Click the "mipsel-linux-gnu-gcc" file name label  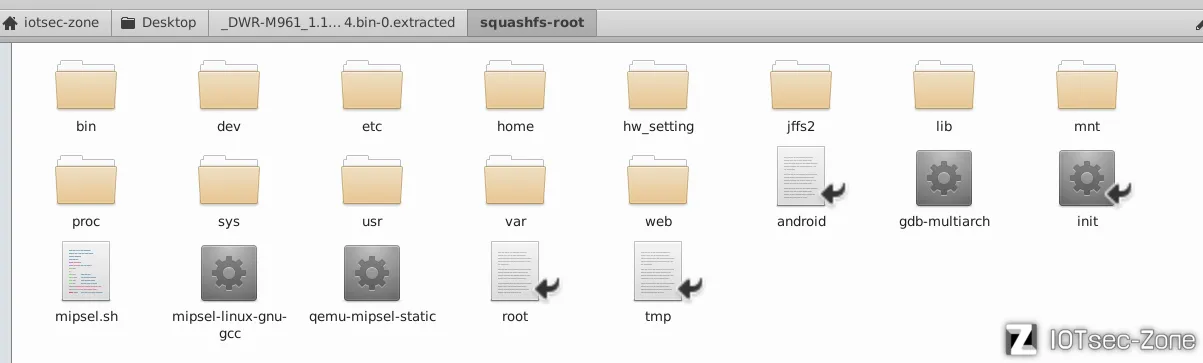229,325
